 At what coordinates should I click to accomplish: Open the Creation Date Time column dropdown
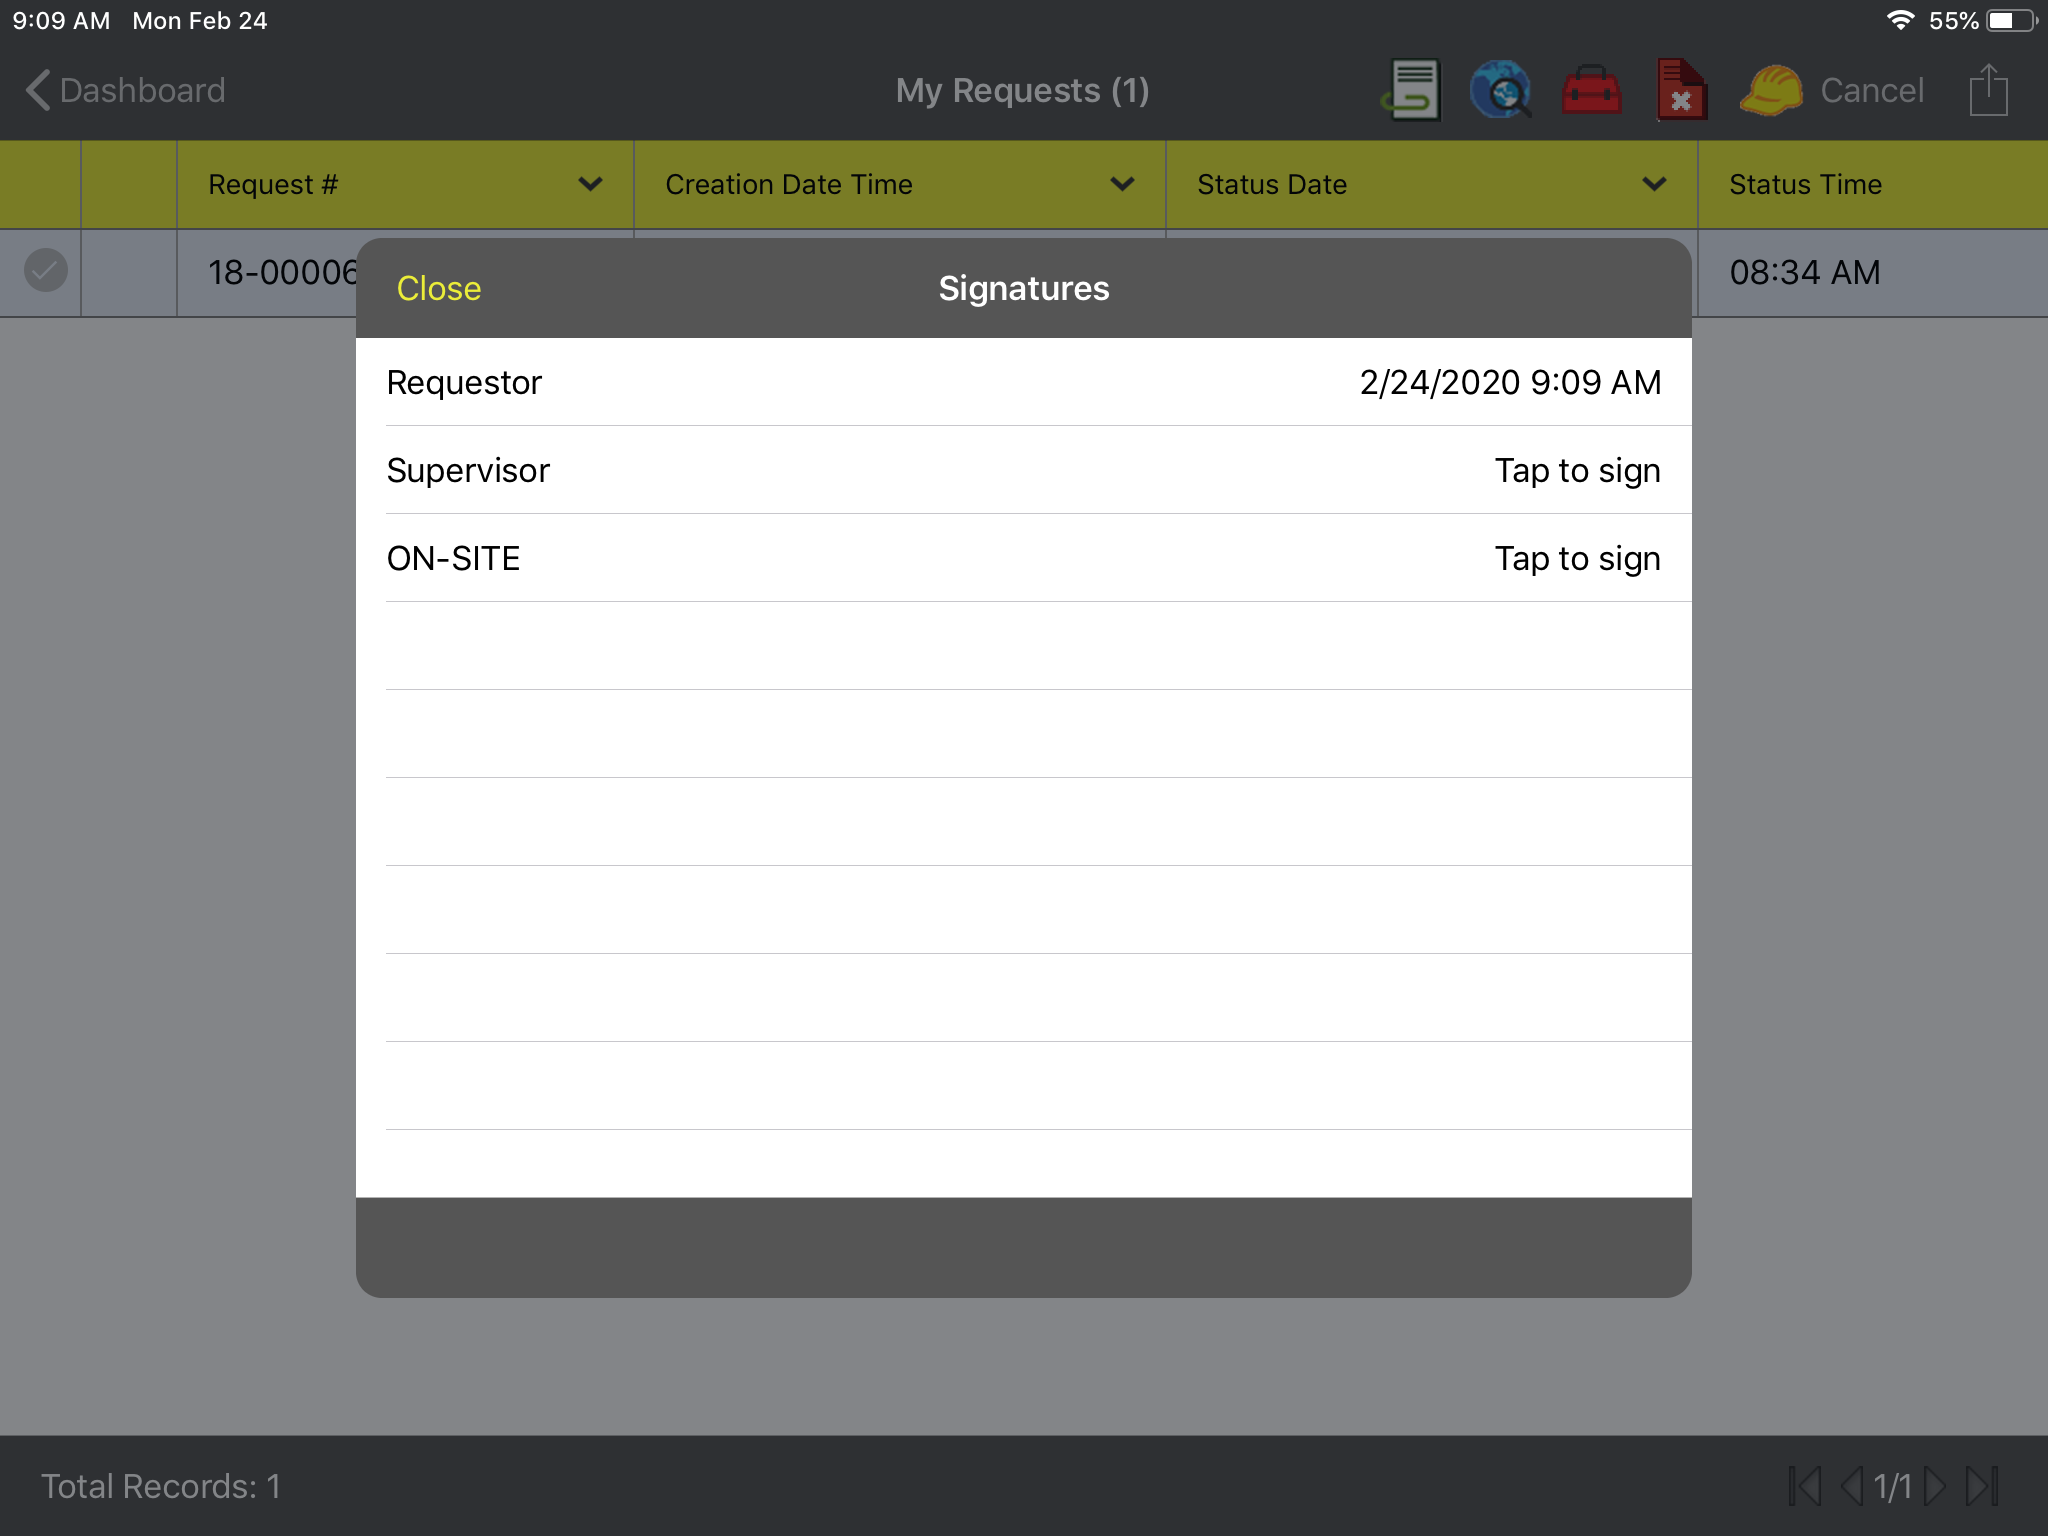pyautogui.click(x=1121, y=184)
